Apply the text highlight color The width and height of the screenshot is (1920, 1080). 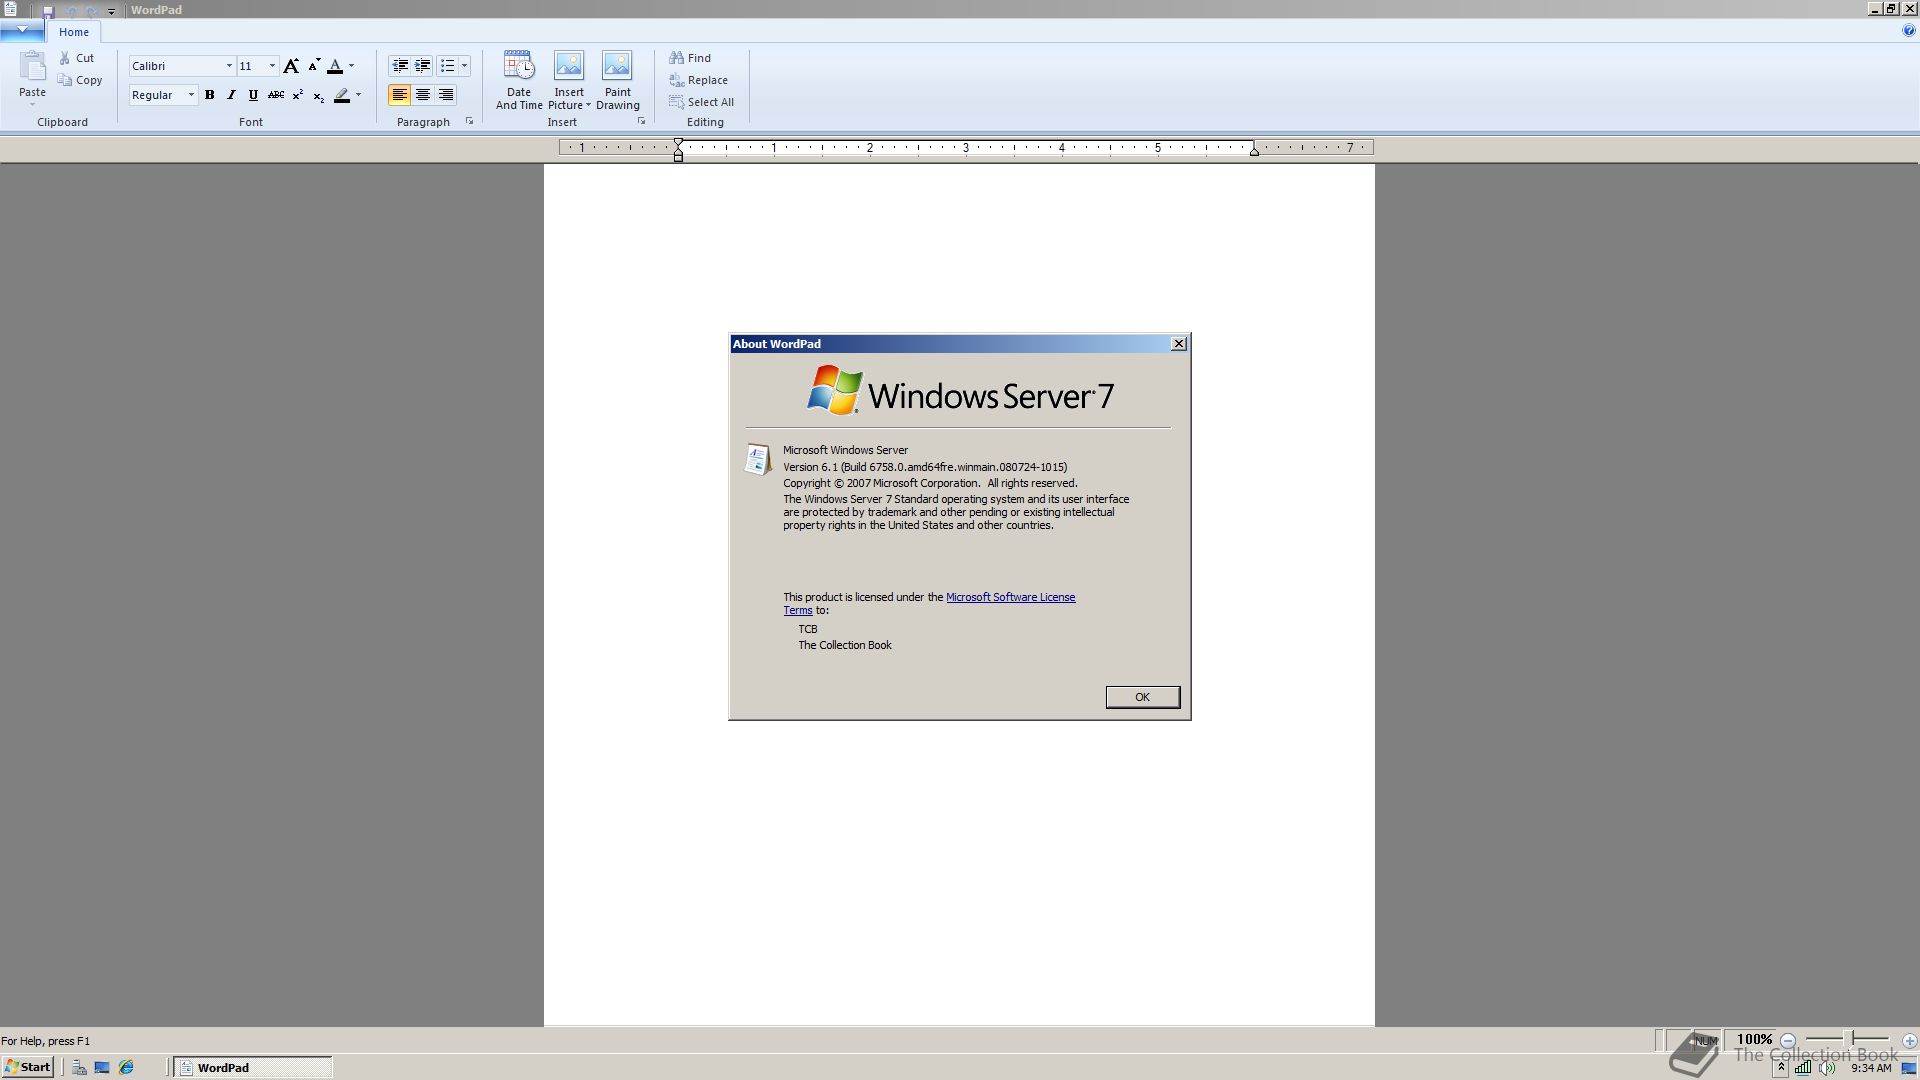[x=342, y=95]
